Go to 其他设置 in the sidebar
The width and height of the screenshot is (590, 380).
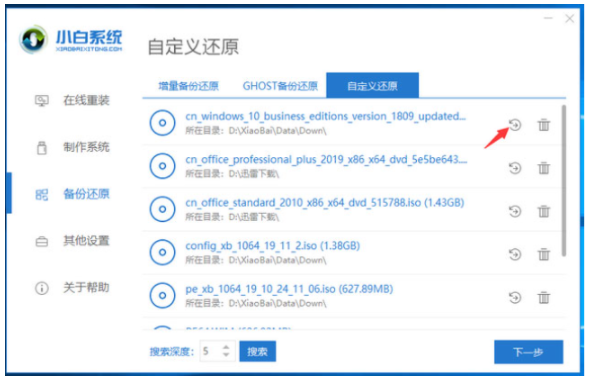pos(86,241)
